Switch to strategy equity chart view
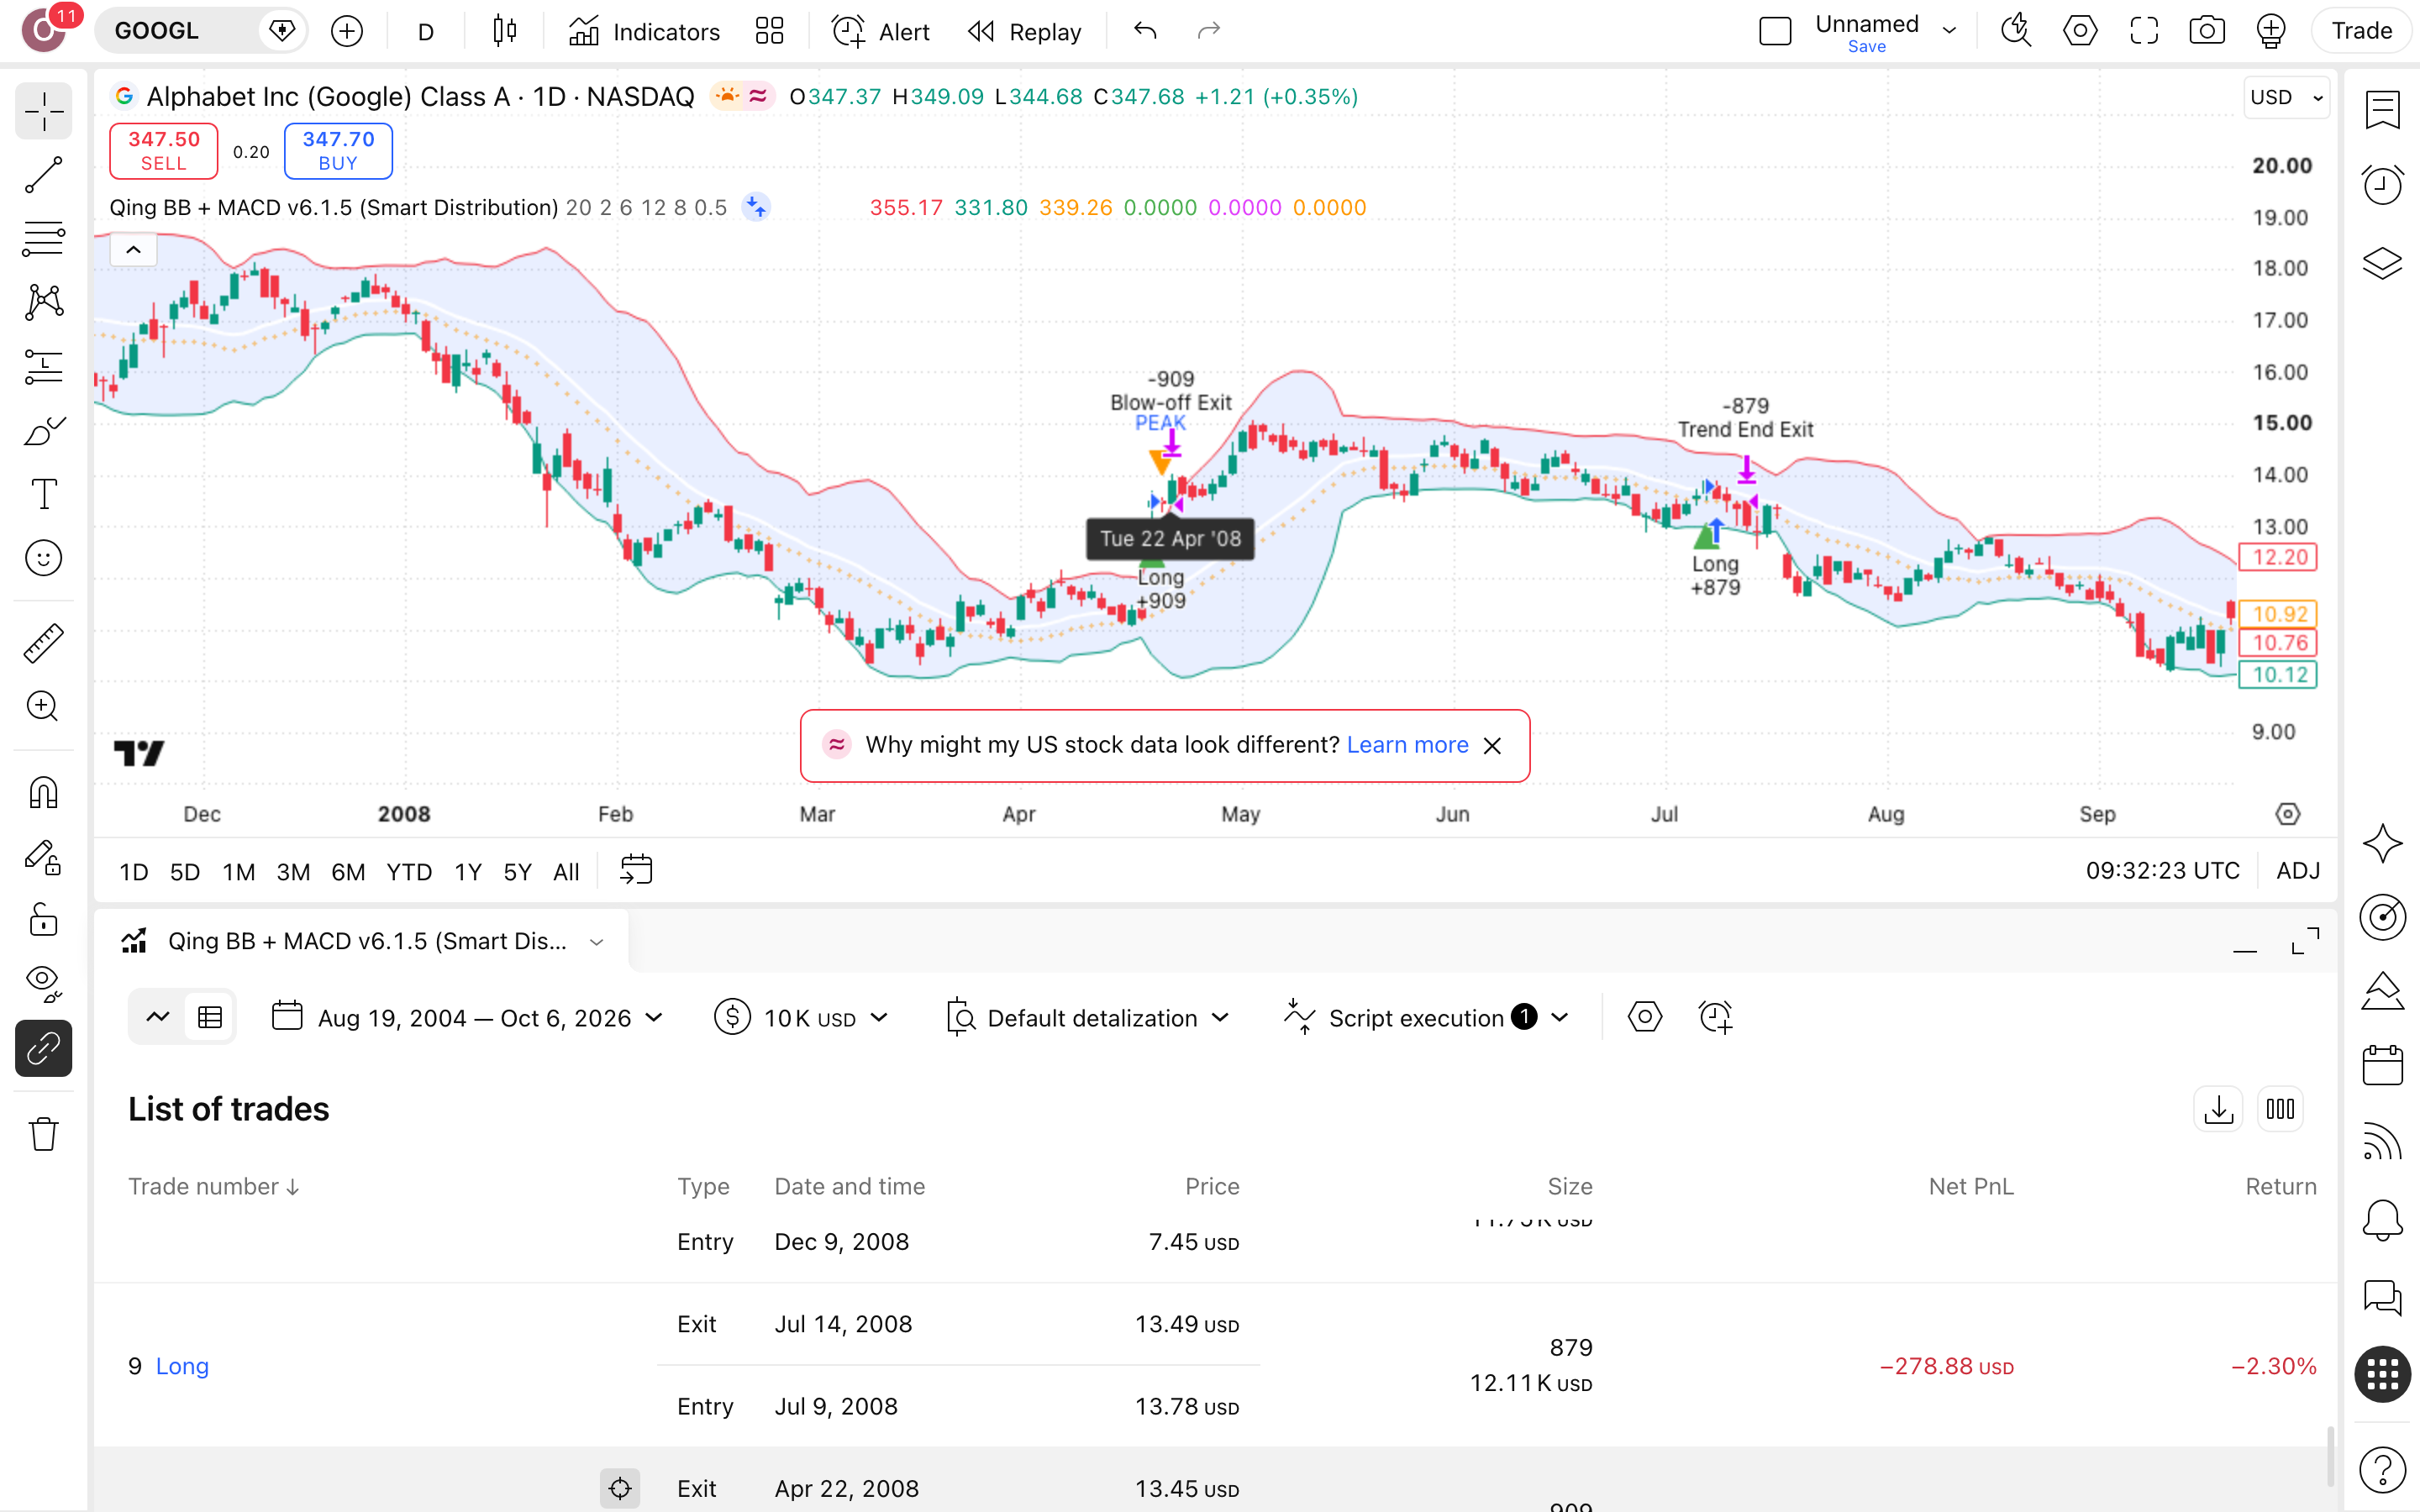 point(157,1018)
